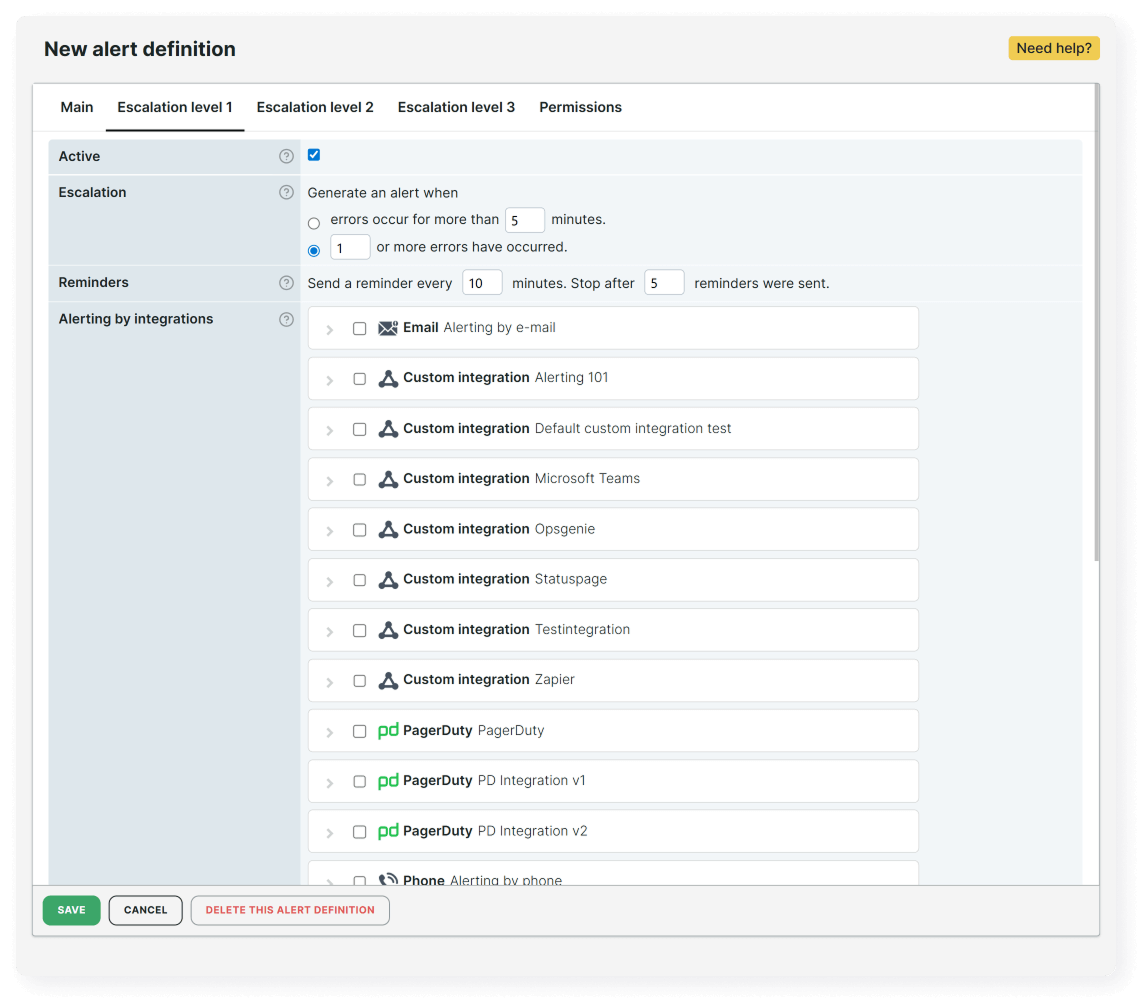Click the Email alerting icon
This screenshot has width=1148, height=1008.
point(388,327)
